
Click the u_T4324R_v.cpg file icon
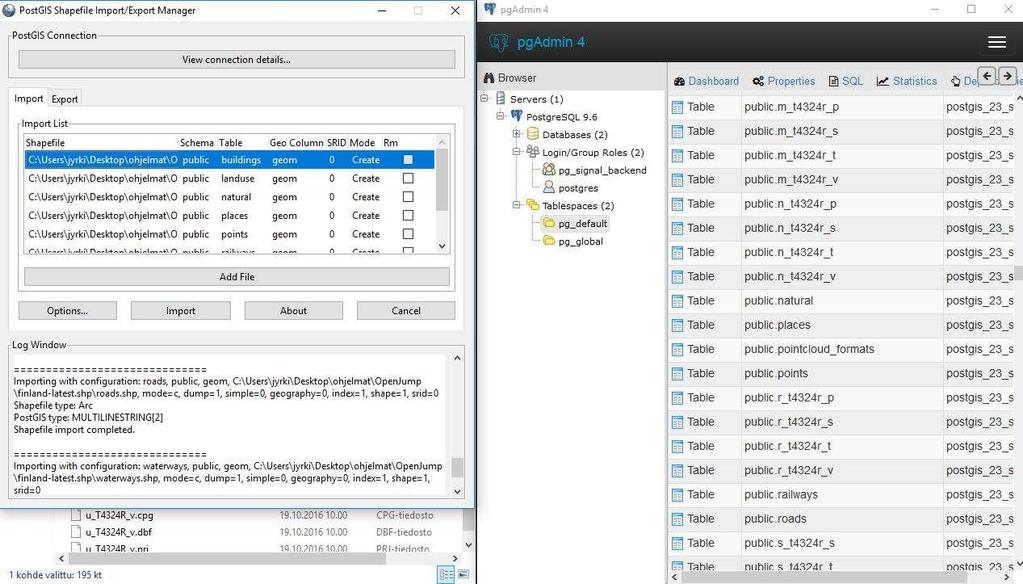[x=76, y=515]
